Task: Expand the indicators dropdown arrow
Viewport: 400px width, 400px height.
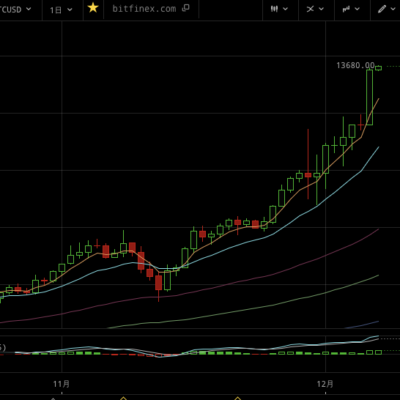Action: coord(321,9)
